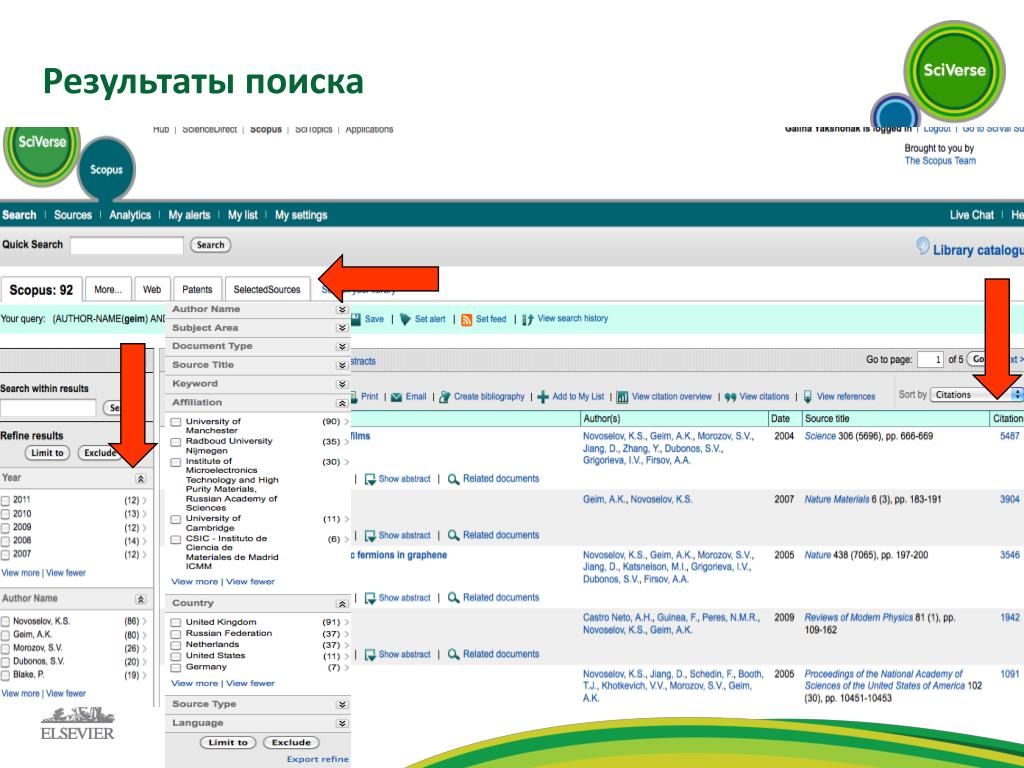Screen dimensions: 1024x768
Task: Click the Add to My List plus icon
Action: pyautogui.click(x=543, y=396)
